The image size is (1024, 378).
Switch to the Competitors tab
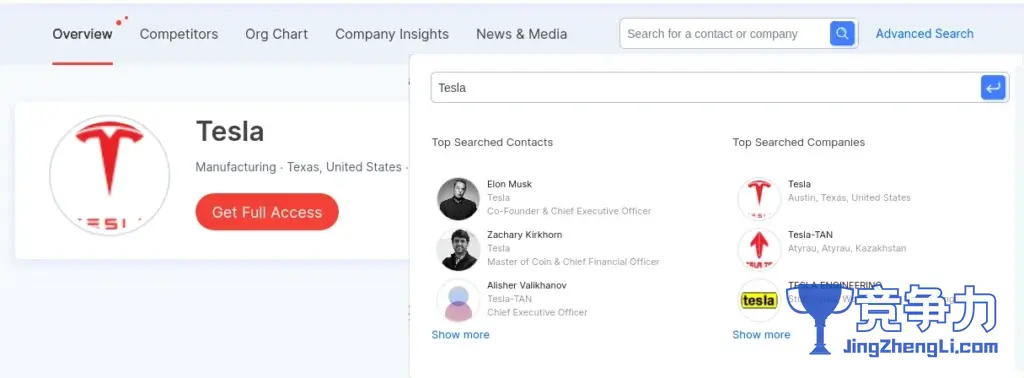179,34
